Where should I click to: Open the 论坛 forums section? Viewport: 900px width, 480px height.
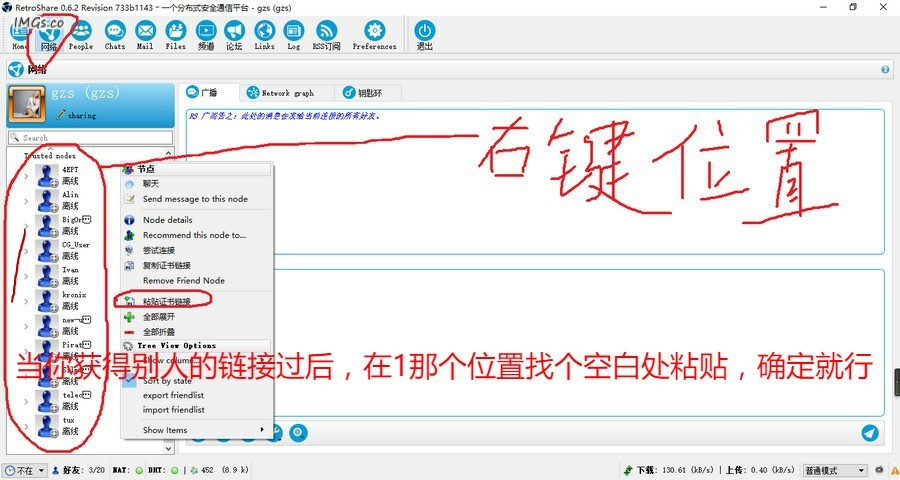coord(234,34)
